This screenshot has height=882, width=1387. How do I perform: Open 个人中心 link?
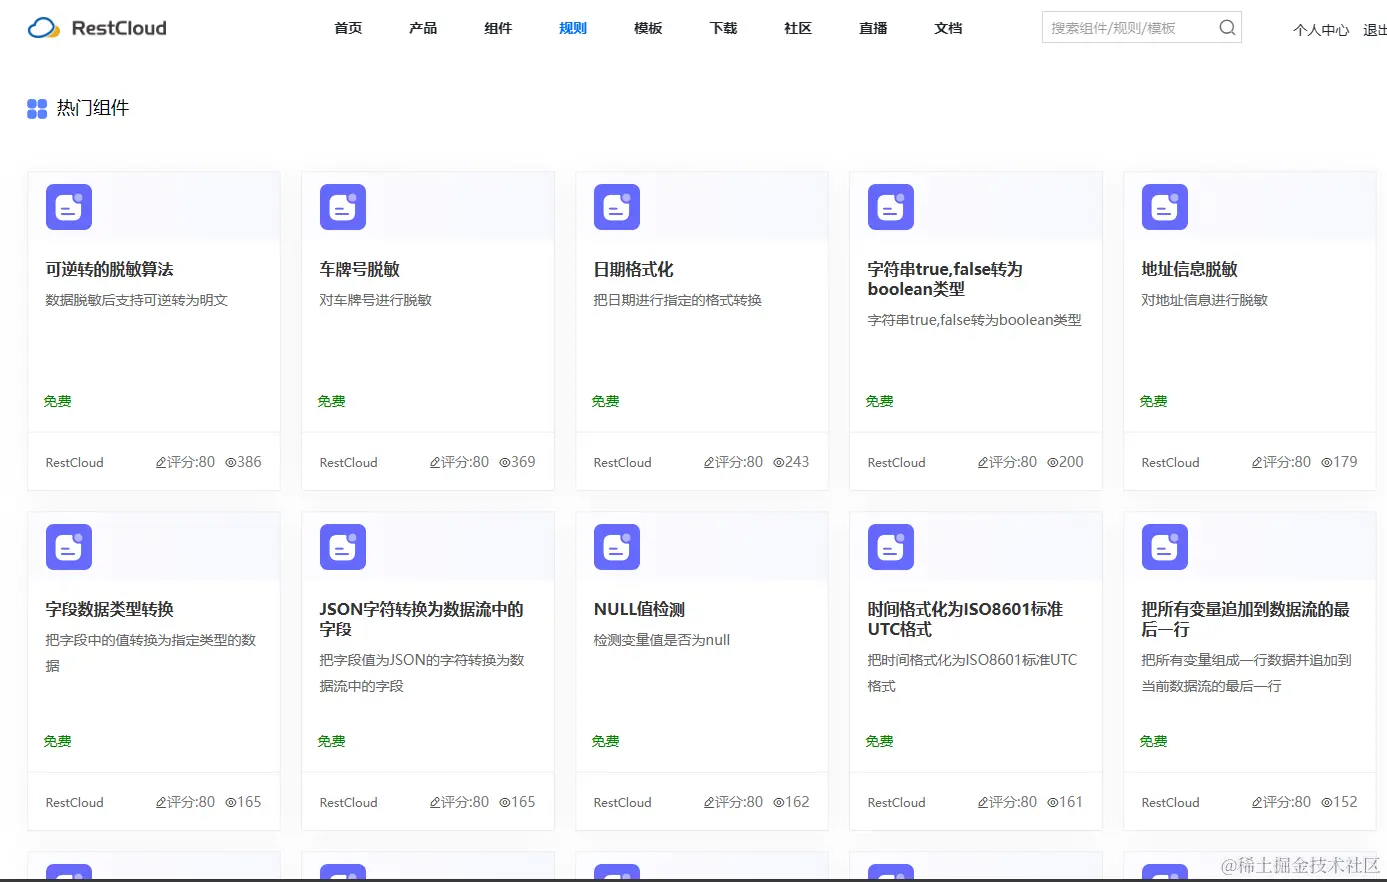tap(1321, 30)
